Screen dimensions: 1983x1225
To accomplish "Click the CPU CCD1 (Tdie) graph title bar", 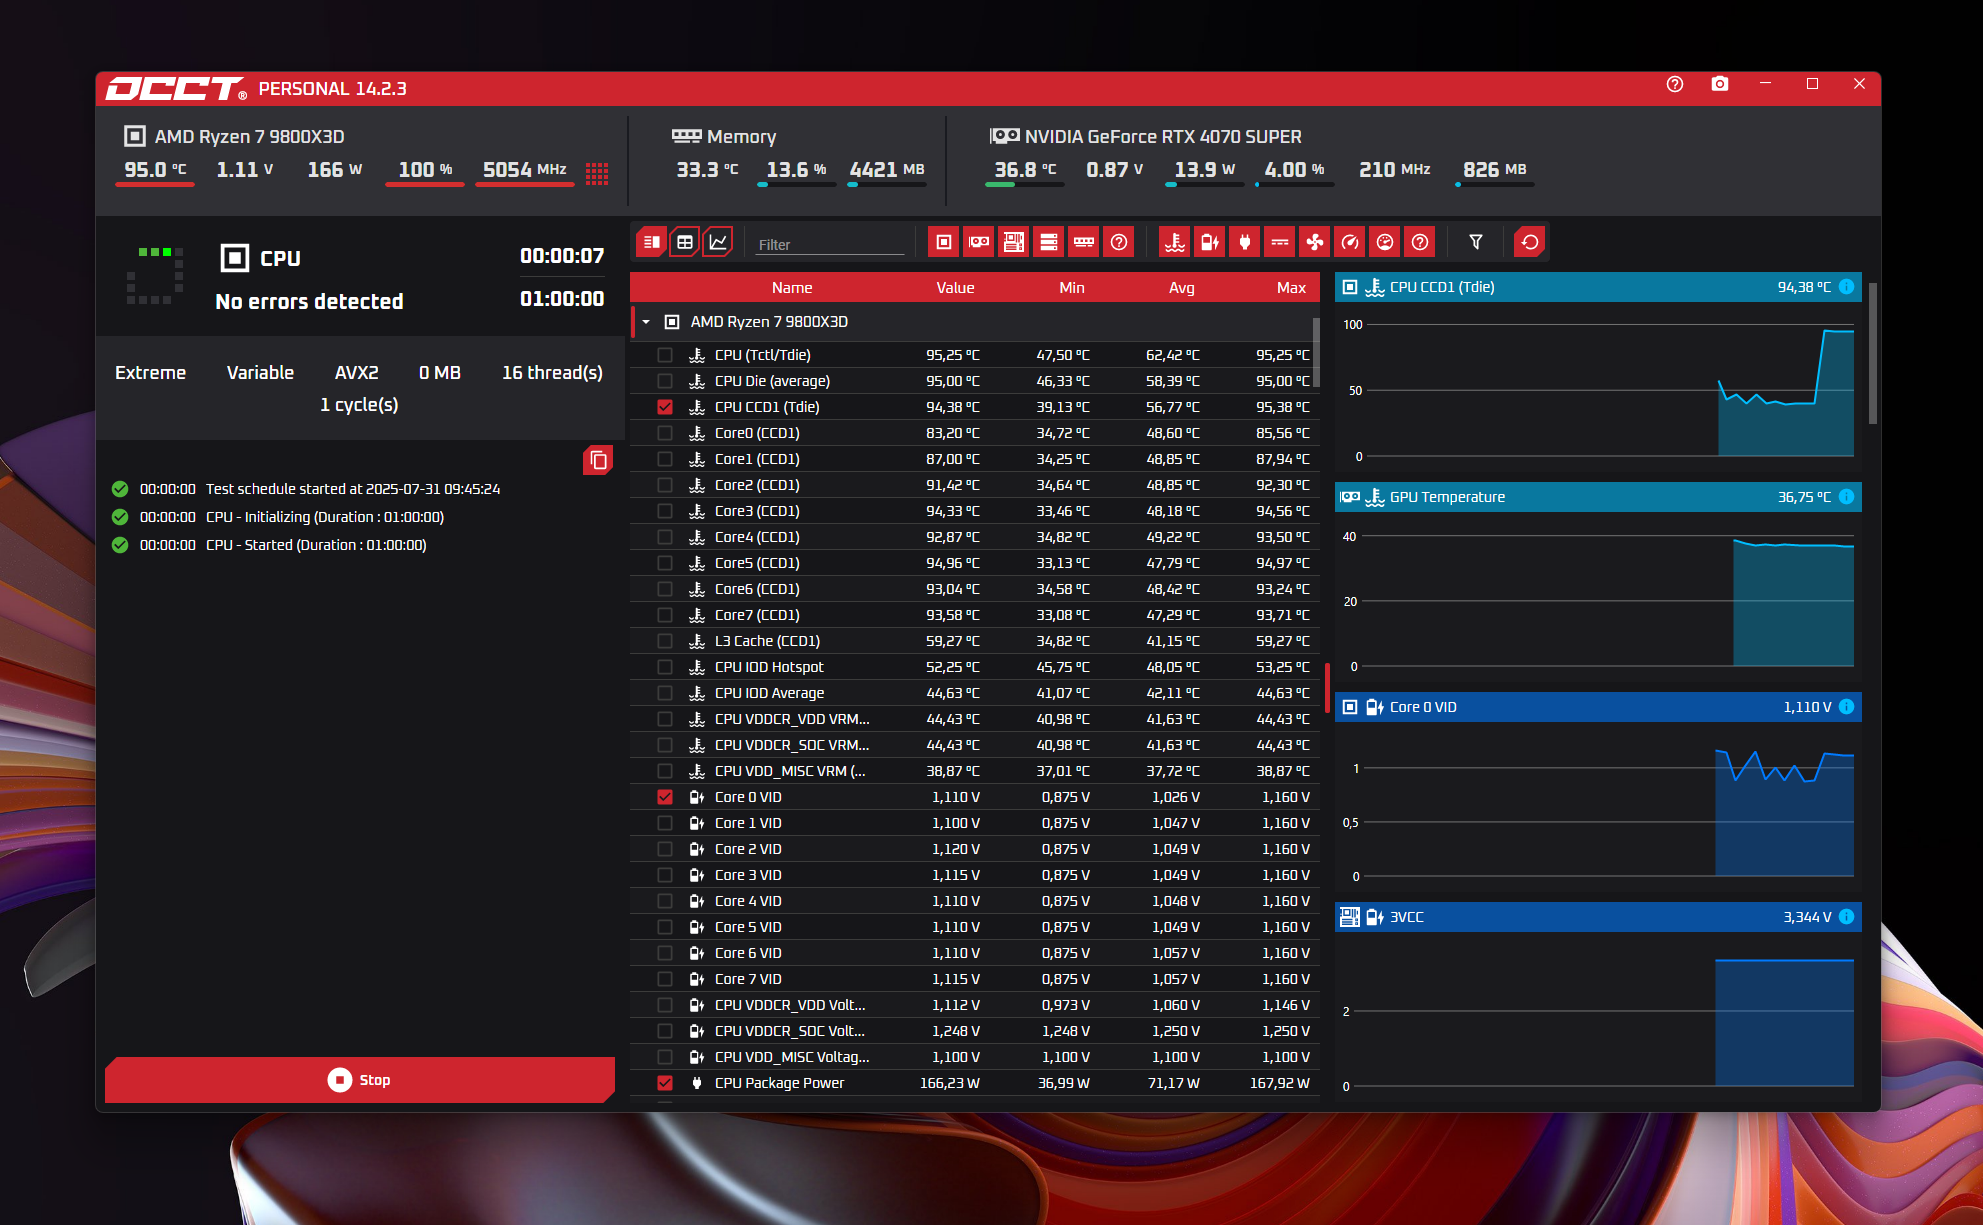I will click(1598, 287).
